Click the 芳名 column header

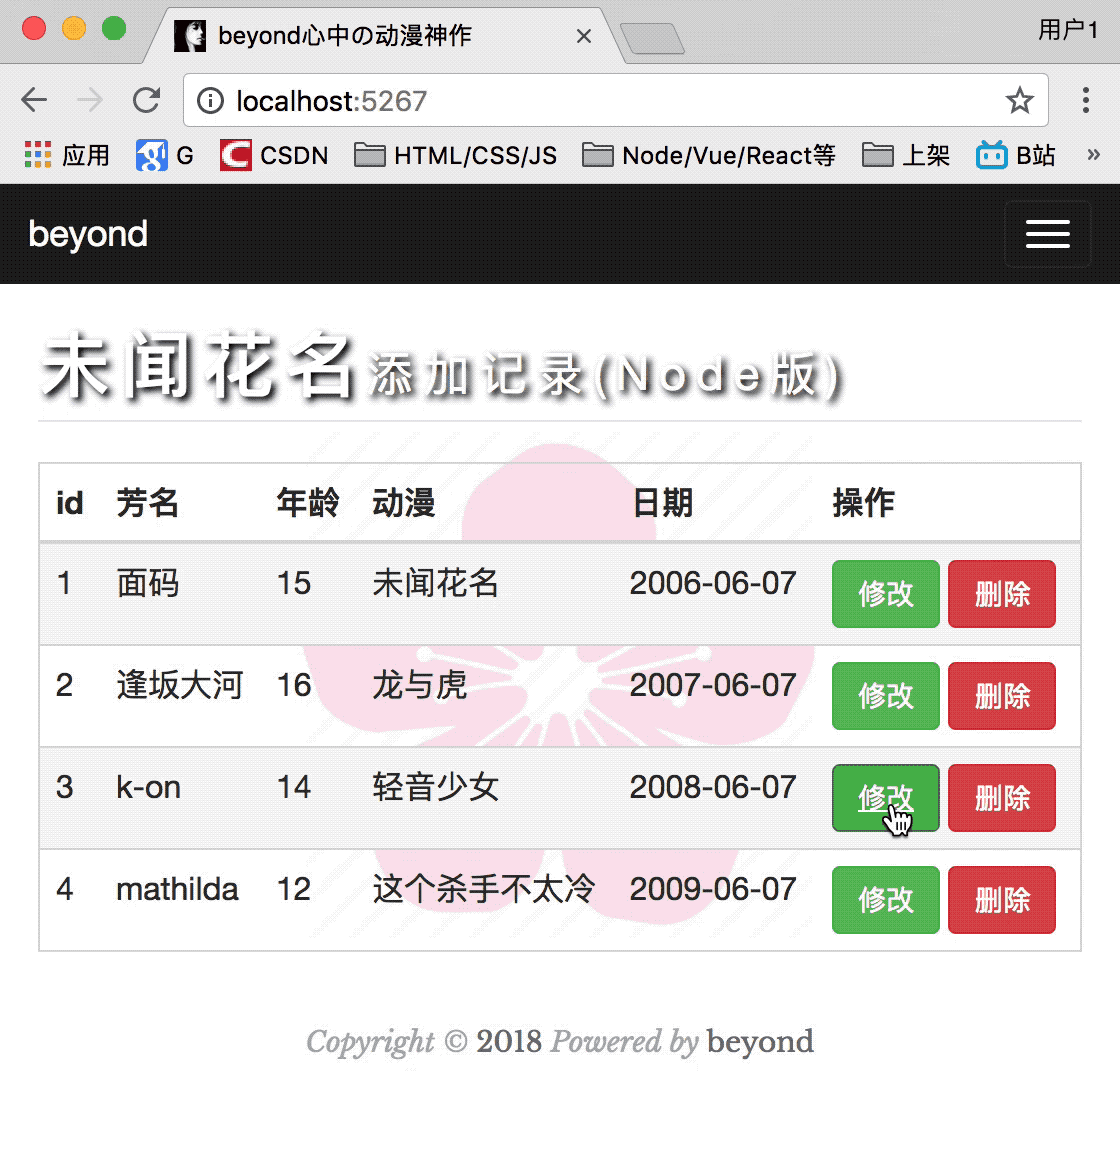(x=148, y=503)
